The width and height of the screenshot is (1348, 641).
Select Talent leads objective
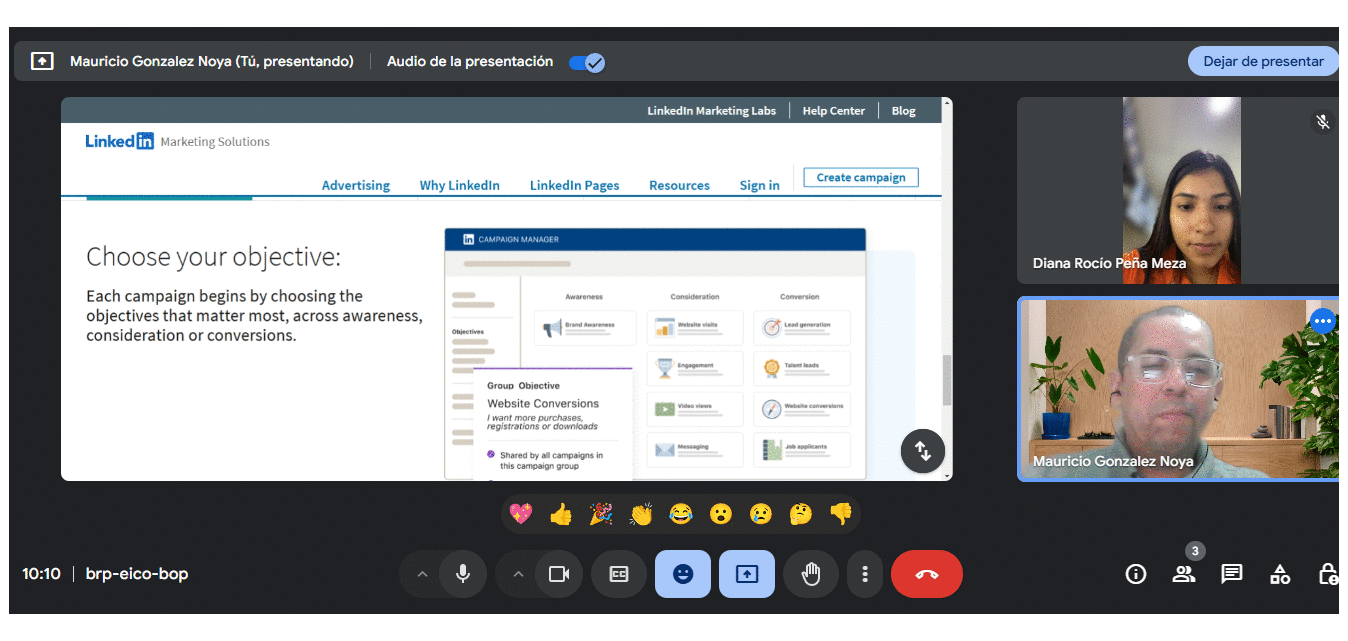(x=802, y=367)
